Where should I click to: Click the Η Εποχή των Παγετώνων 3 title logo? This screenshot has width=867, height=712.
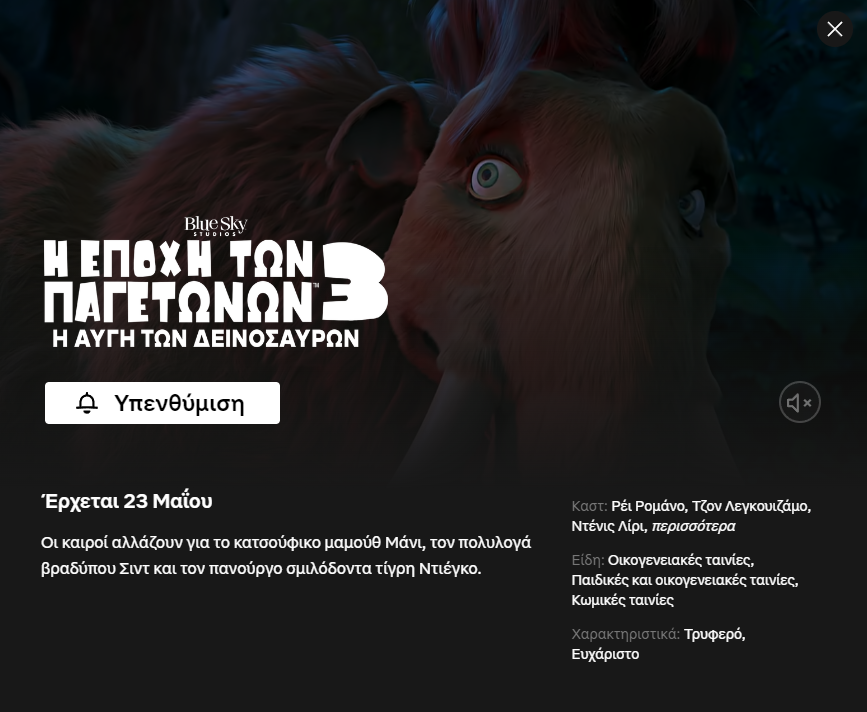[216, 294]
